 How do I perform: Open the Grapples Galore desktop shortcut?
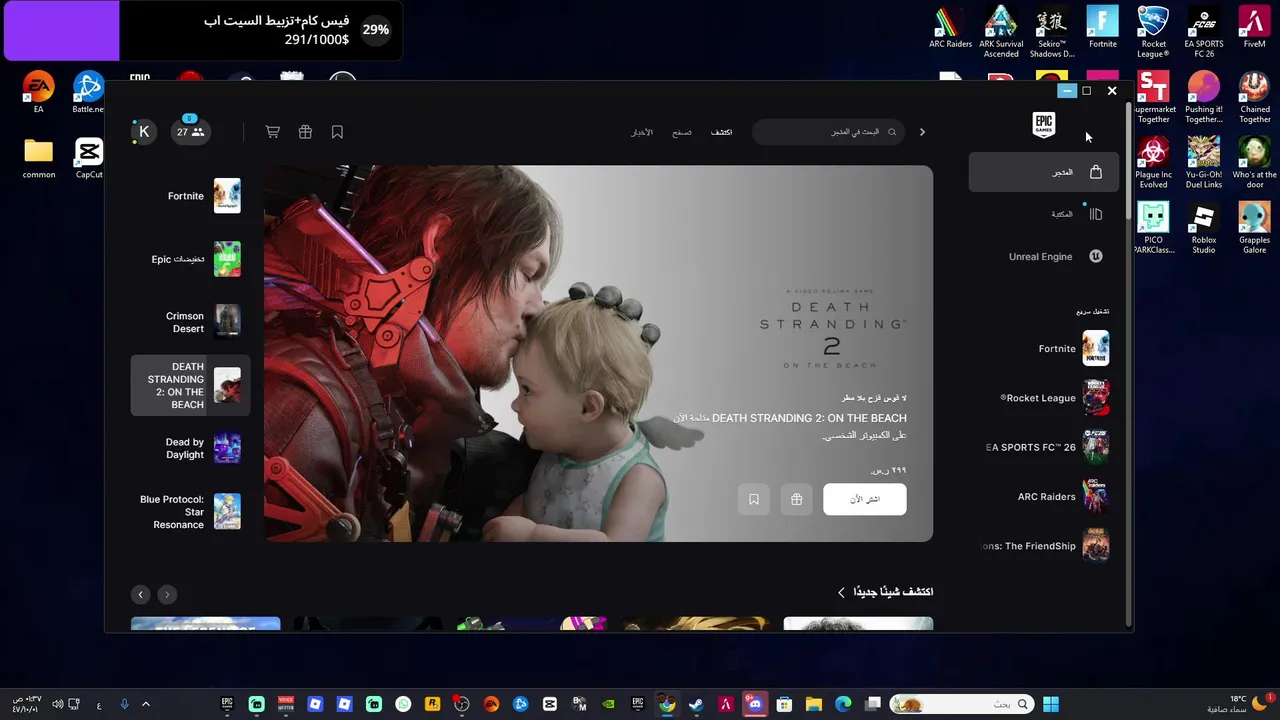click(x=1255, y=229)
